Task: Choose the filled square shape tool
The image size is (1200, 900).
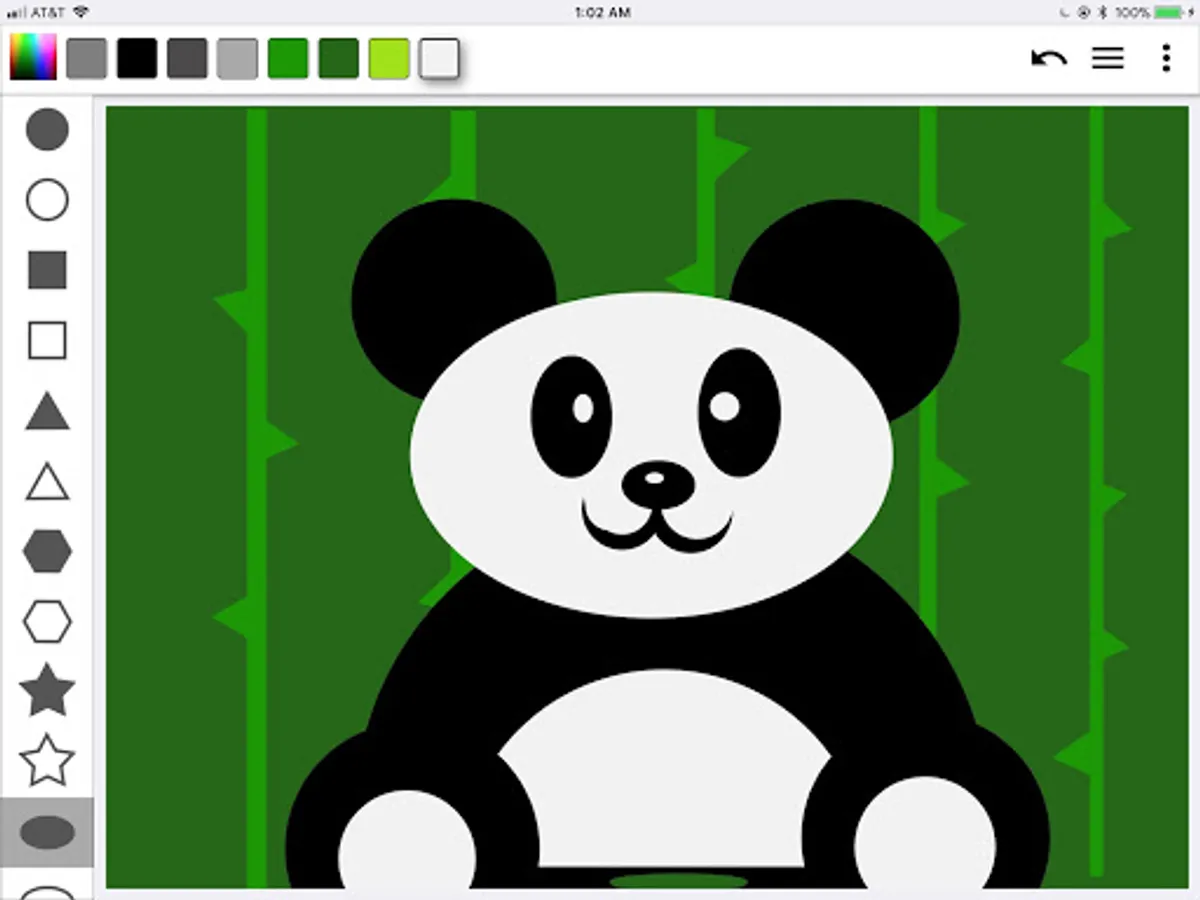Action: click(x=47, y=270)
